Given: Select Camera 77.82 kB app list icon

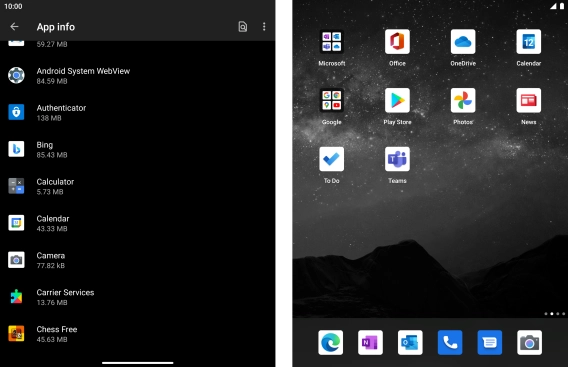Looking at the screenshot, I should pyautogui.click(x=16, y=260).
